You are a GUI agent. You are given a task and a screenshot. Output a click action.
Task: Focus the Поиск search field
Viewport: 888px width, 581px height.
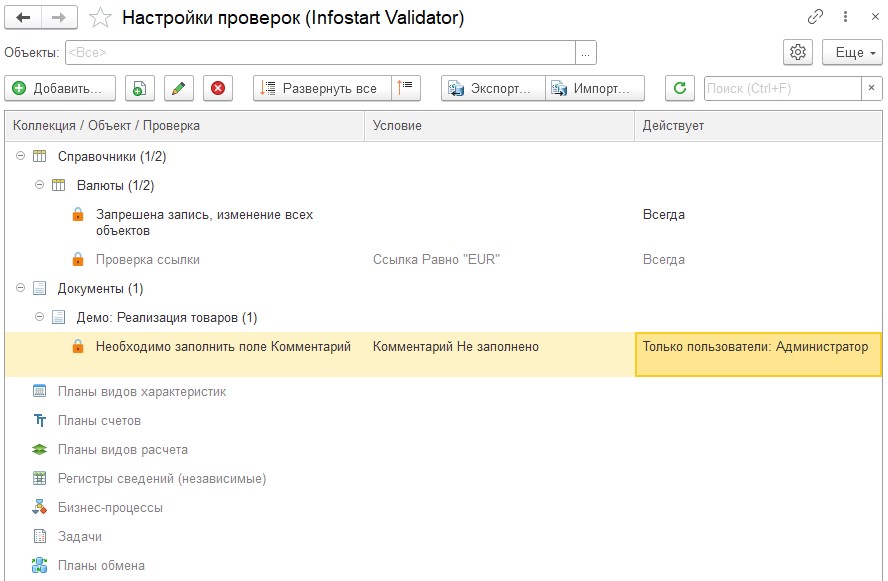(x=782, y=89)
